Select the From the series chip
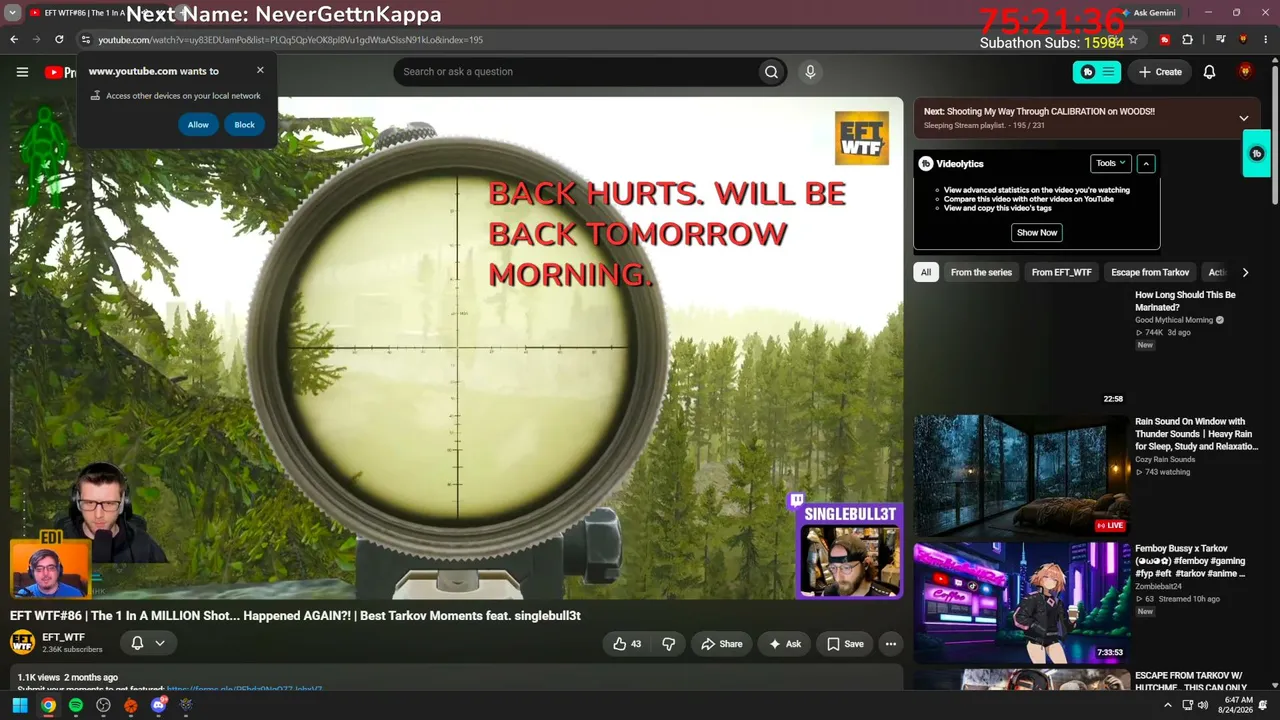This screenshot has width=1280, height=720. coord(981,272)
